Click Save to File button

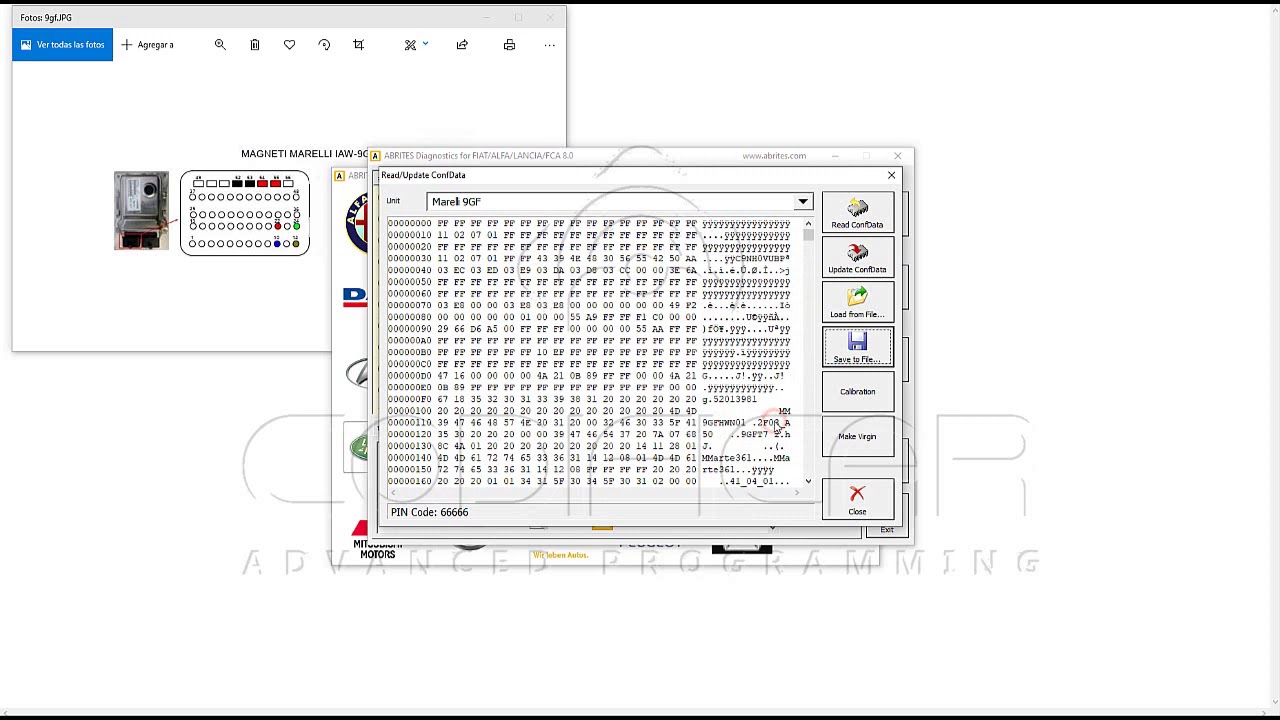click(857, 347)
